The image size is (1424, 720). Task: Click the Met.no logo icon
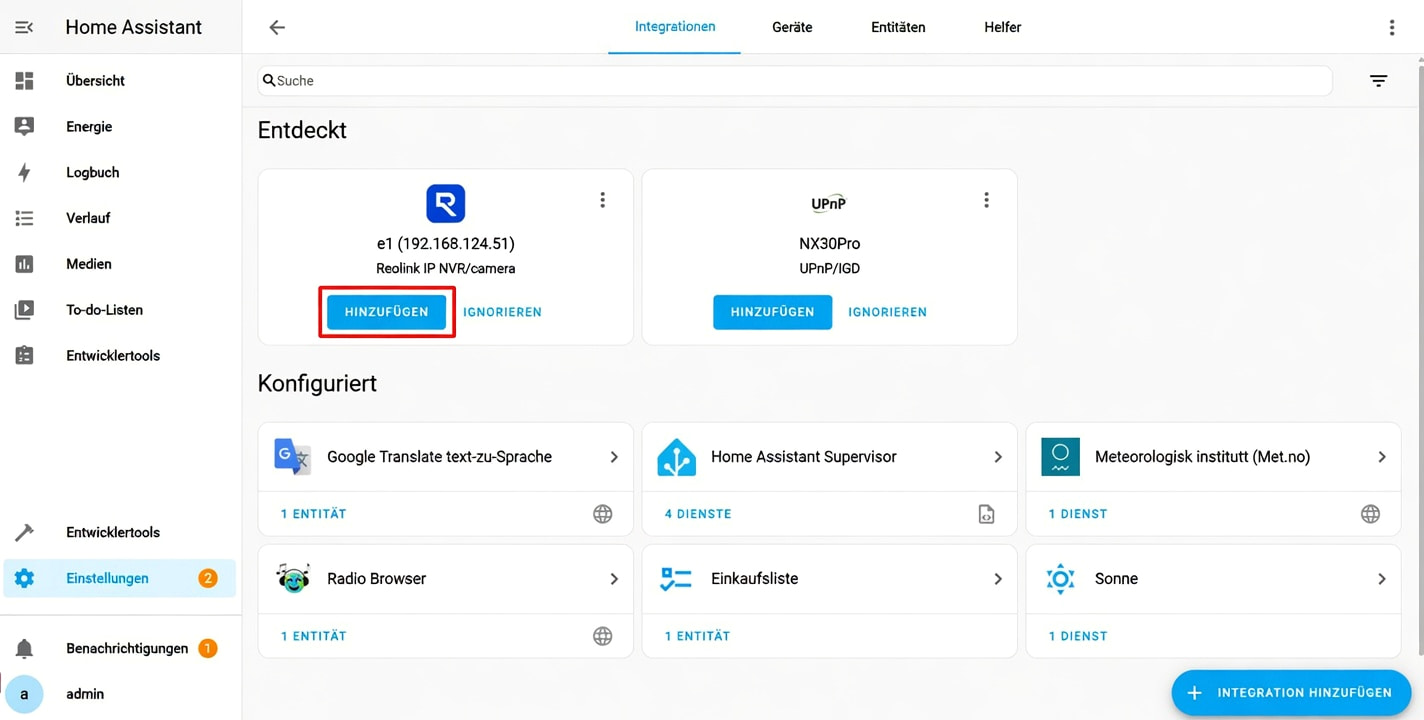[1060, 457]
